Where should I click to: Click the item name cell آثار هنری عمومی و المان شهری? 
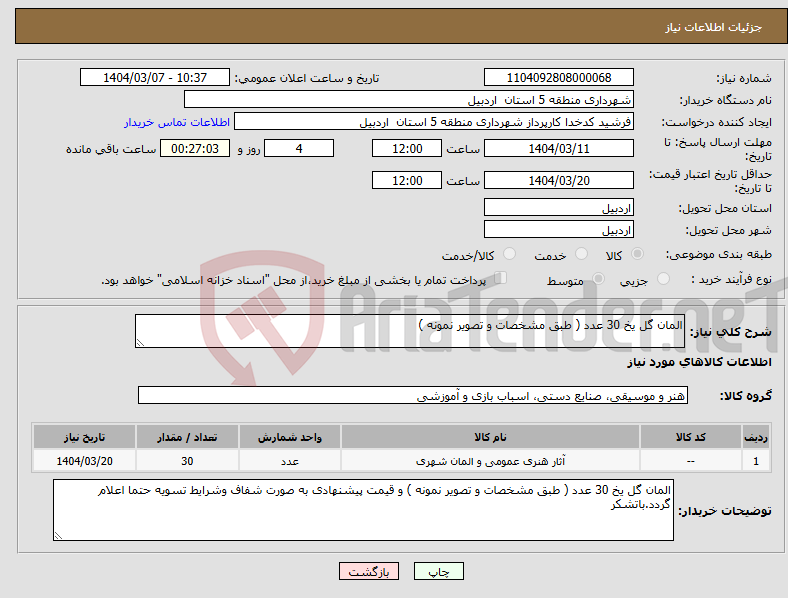pyautogui.click(x=490, y=460)
